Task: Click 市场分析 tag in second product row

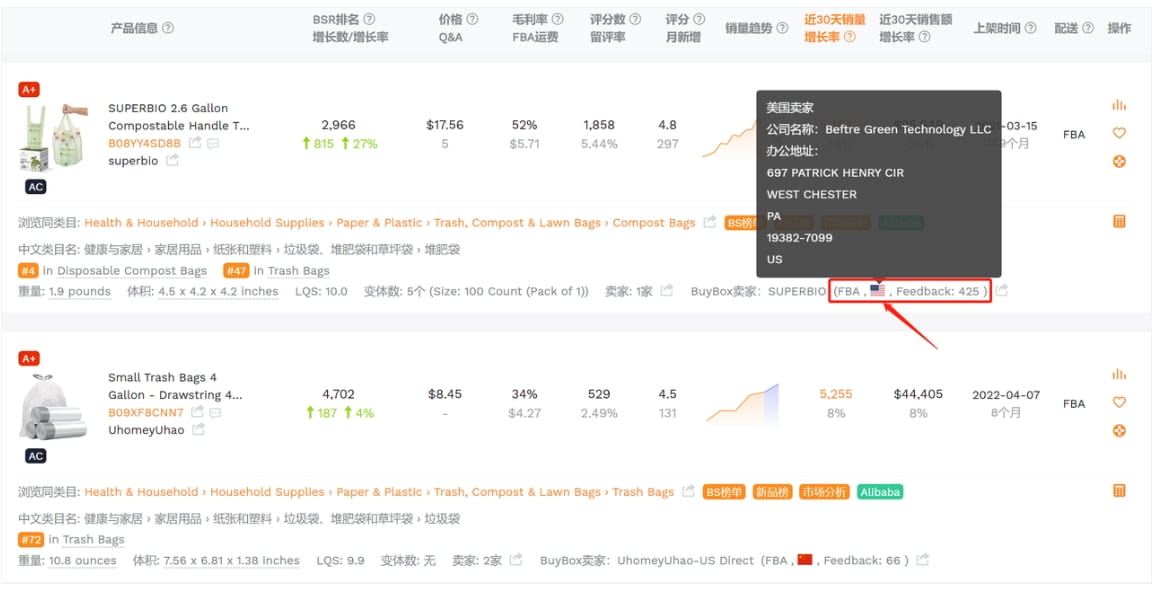Action: click(825, 492)
